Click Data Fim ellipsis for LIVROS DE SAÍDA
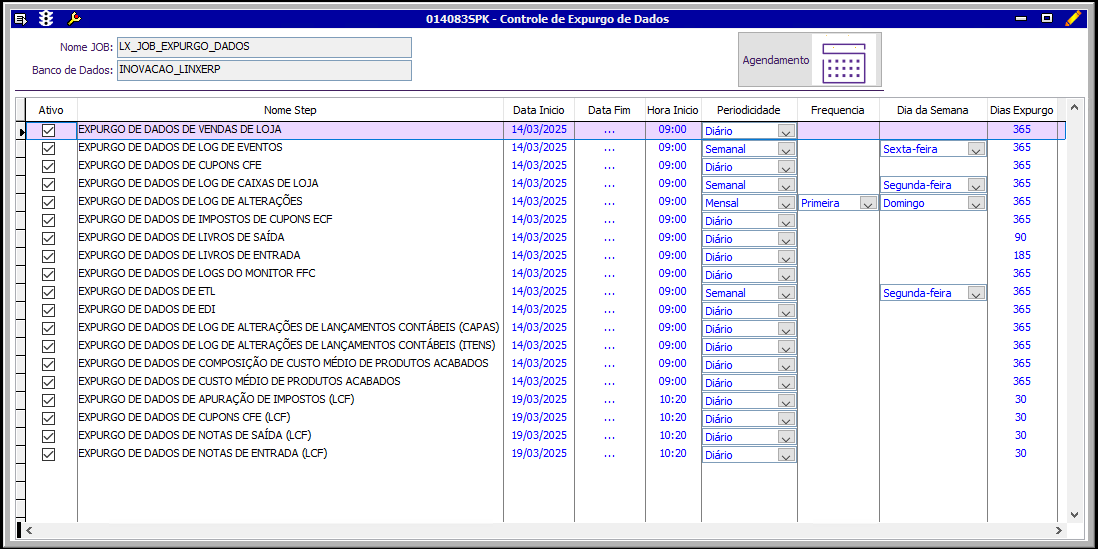 [x=609, y=238]
